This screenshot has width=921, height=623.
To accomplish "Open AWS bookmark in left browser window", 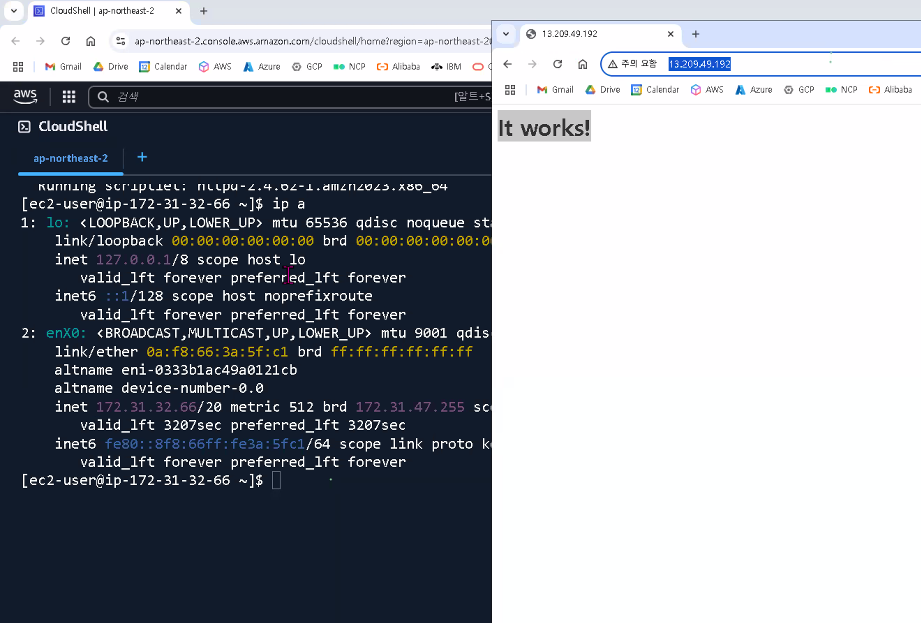I will pyautogui.click(x=215, y=67).
